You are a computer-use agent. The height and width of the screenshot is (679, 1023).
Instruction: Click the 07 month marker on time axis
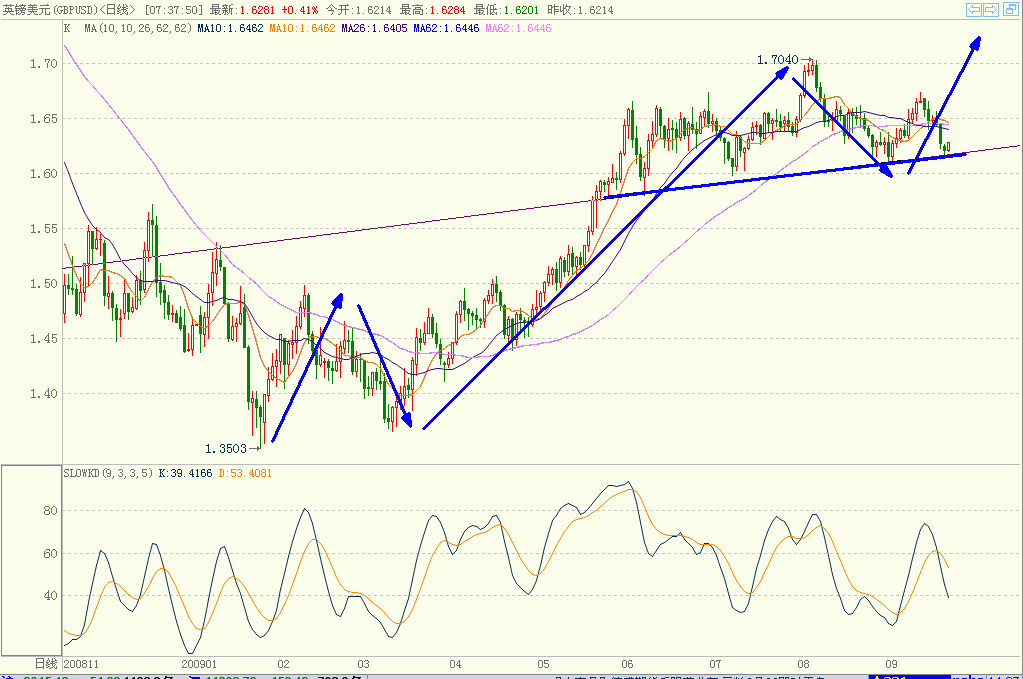coord(716,664)
